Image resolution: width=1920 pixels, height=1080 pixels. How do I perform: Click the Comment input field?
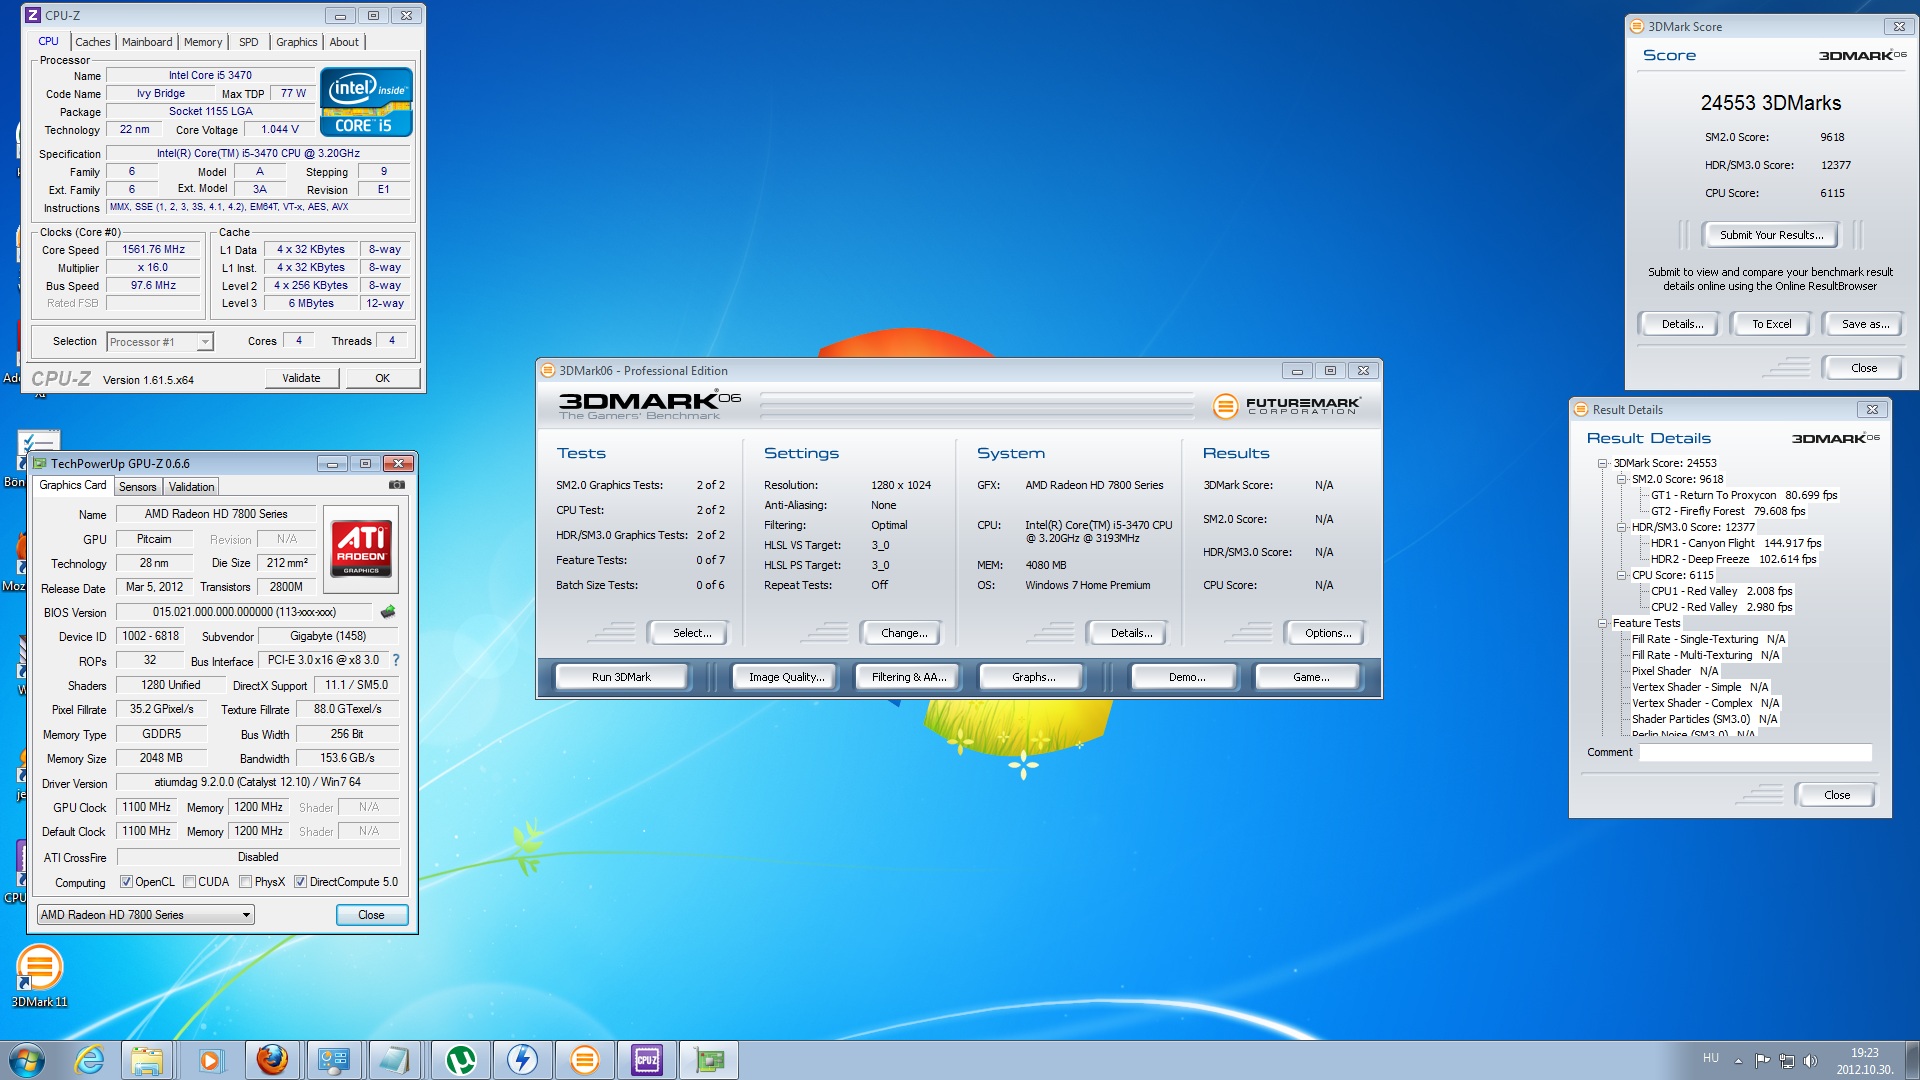coord(1755,752)
